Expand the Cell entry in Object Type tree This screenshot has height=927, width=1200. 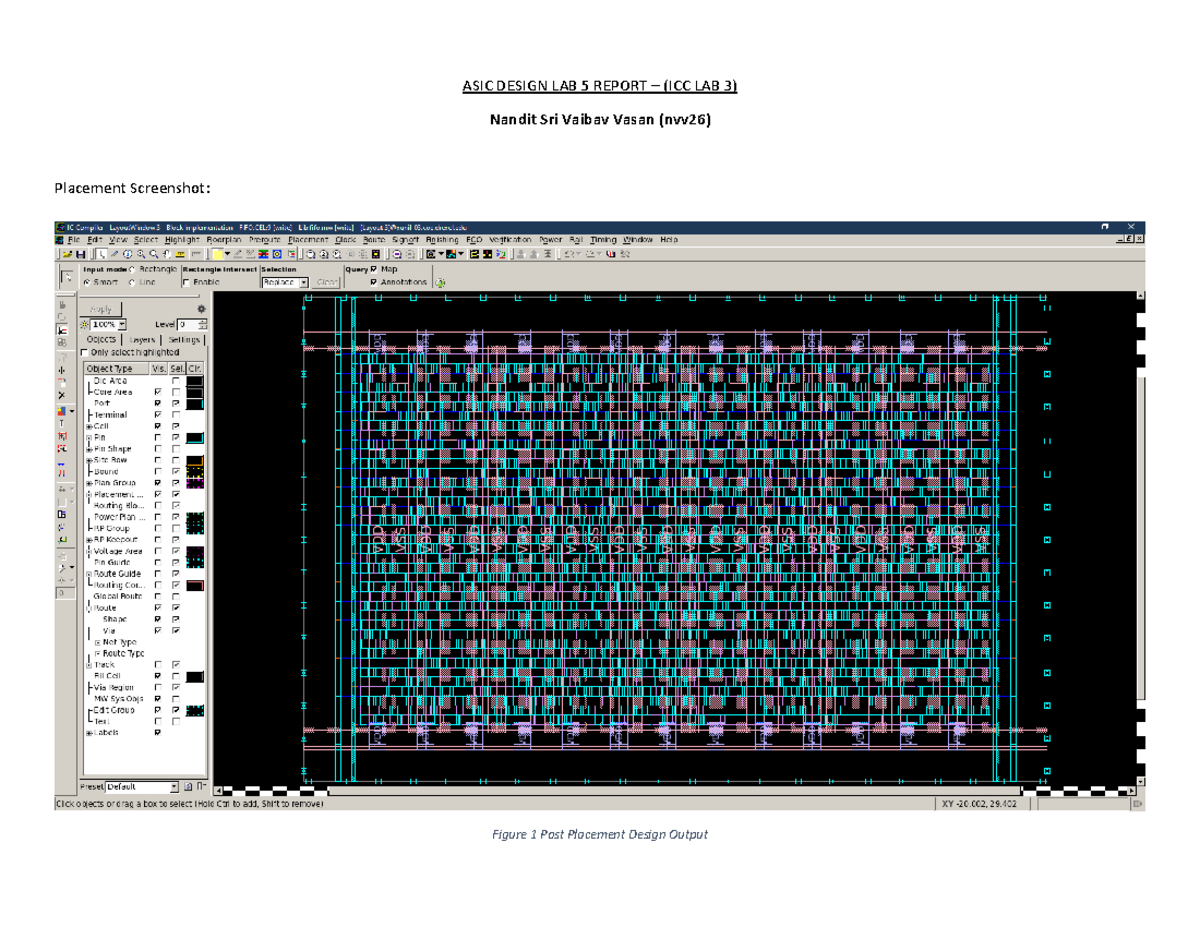(x=88, y=426)
